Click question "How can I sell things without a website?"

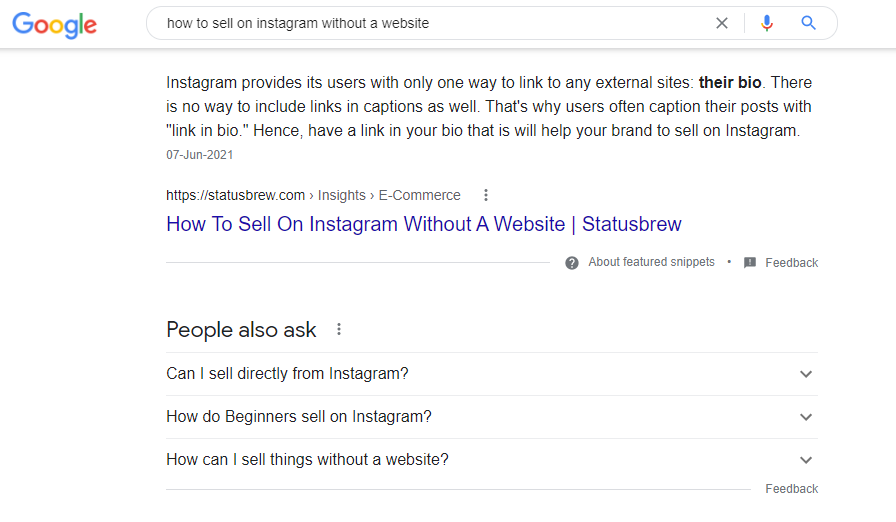pos(307,460)
